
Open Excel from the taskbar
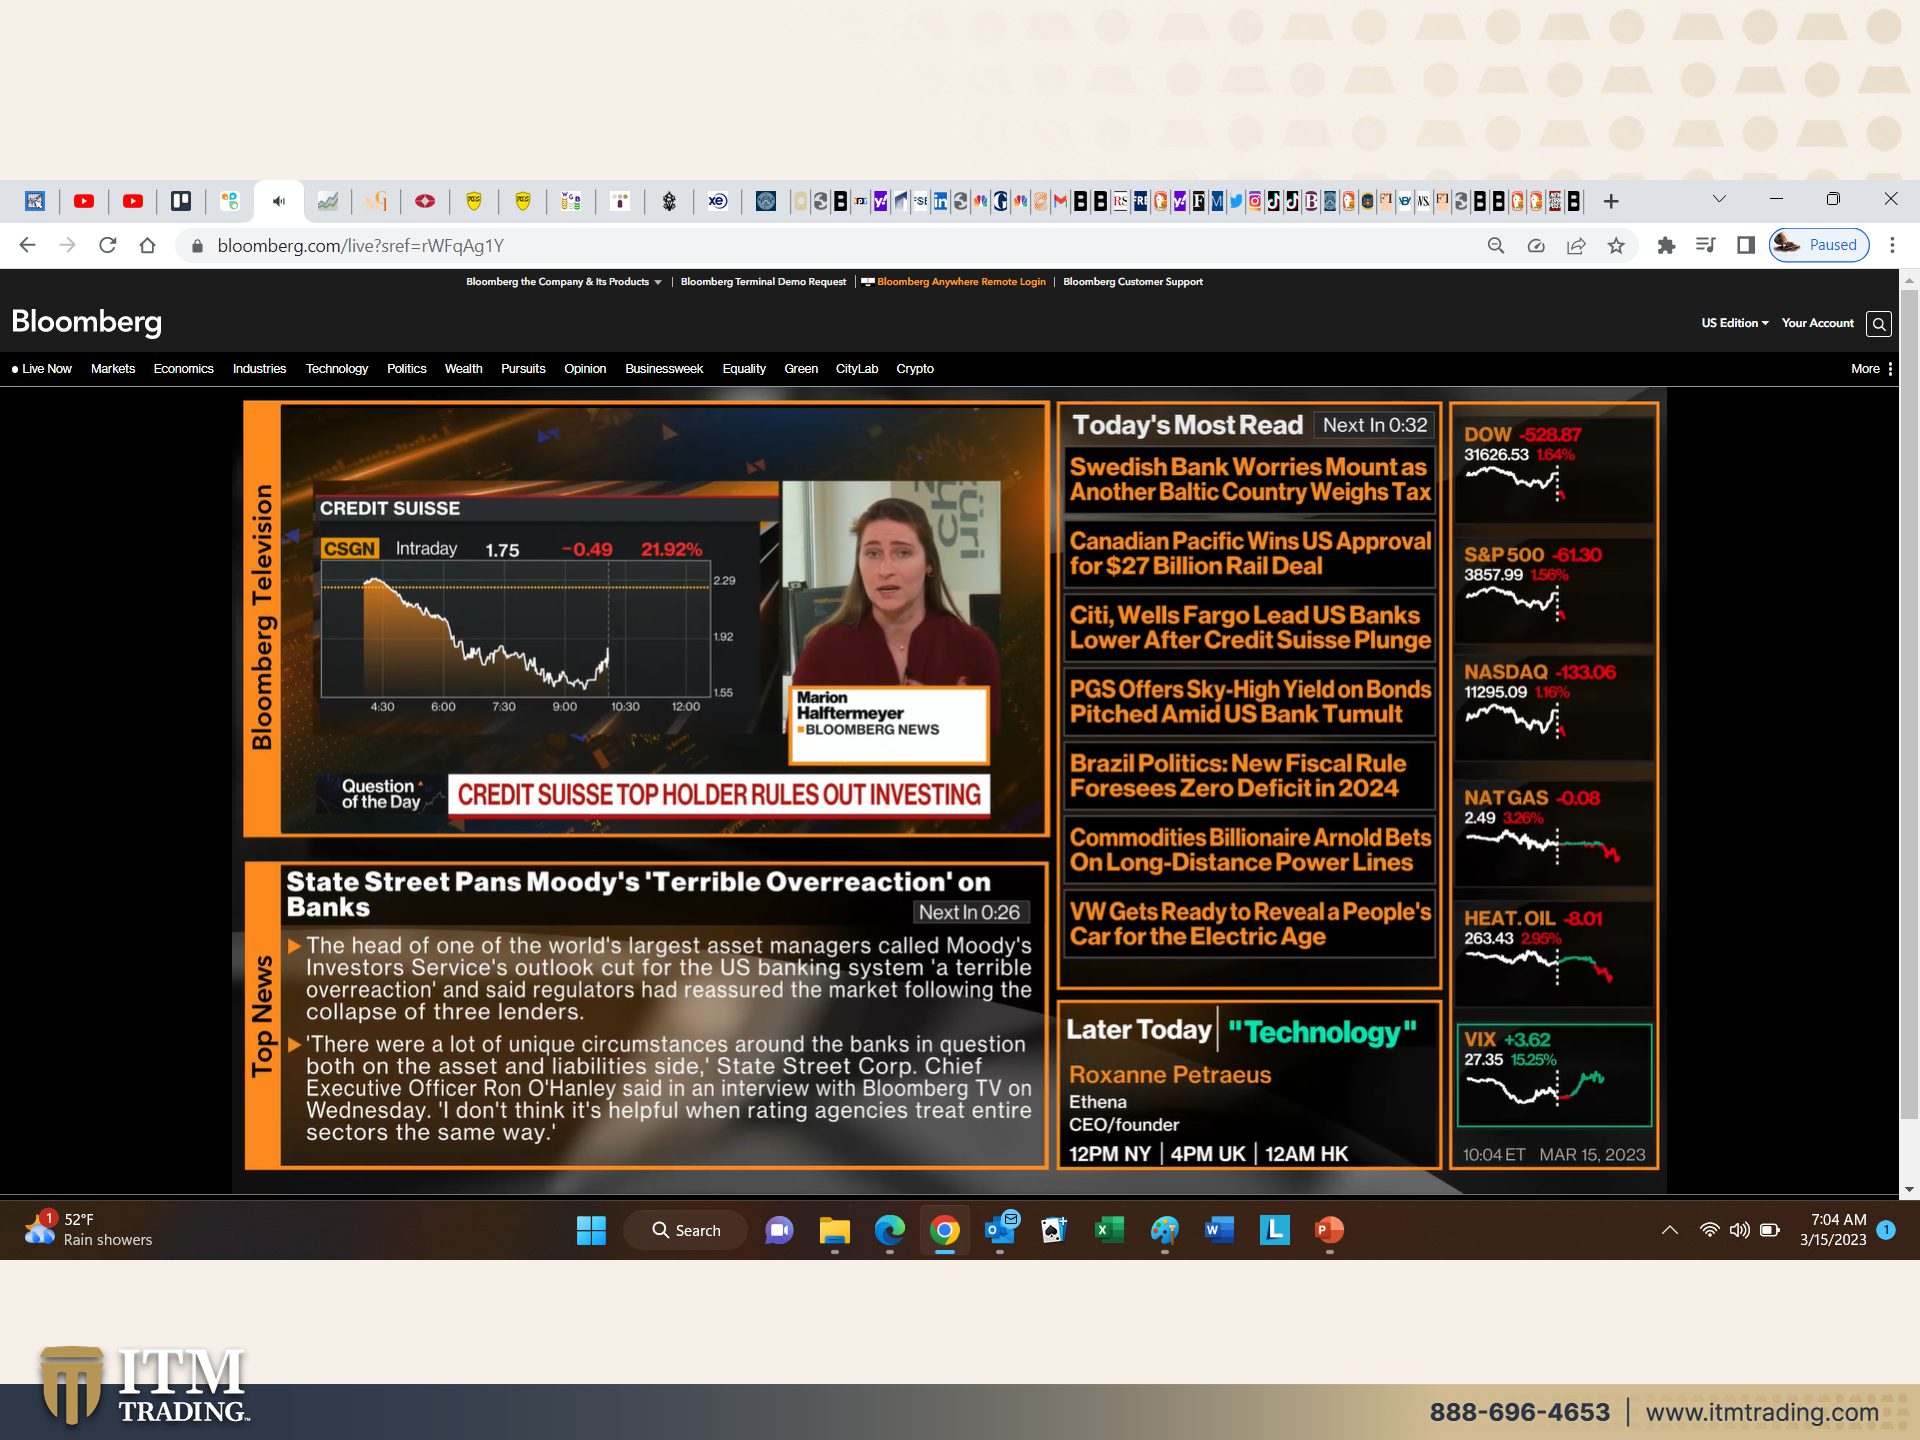click(1109, 1230)
